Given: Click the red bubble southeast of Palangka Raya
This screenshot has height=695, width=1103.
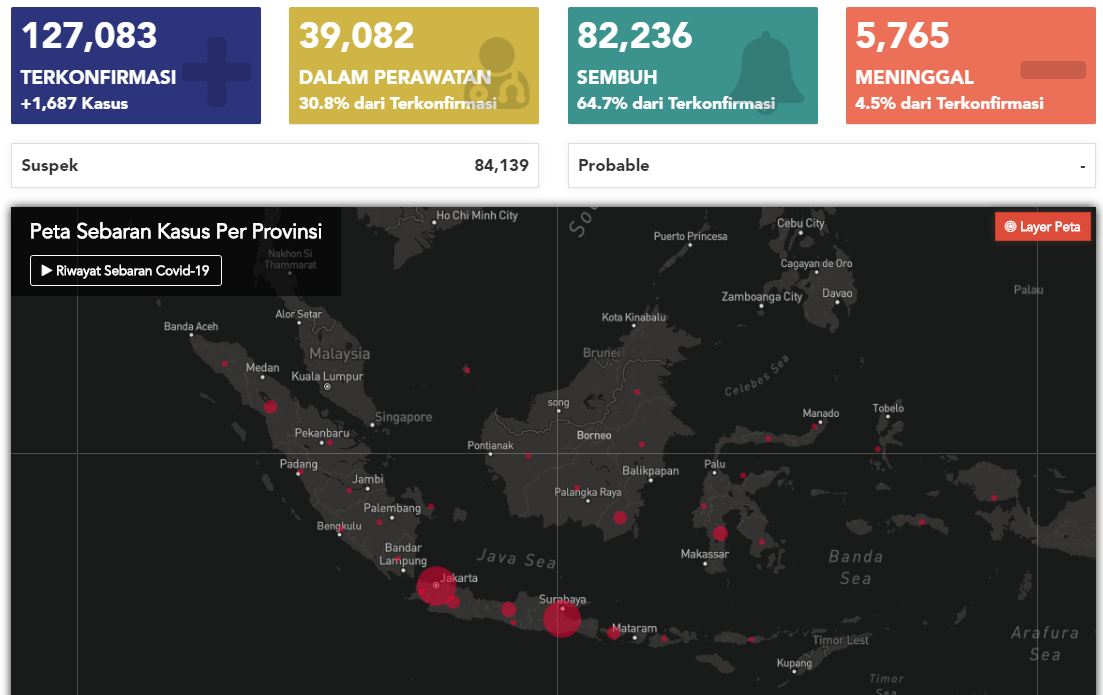Looking at the screenshot, I should pos(620,517).
